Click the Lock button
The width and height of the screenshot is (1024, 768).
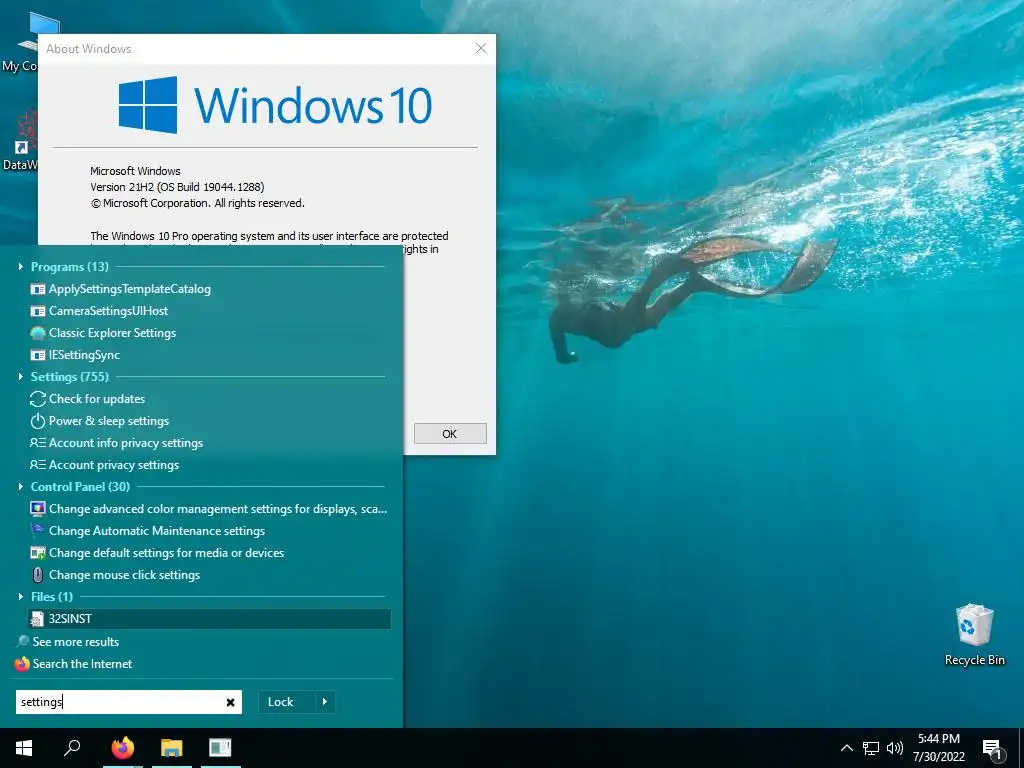click(x=281, y=702)
